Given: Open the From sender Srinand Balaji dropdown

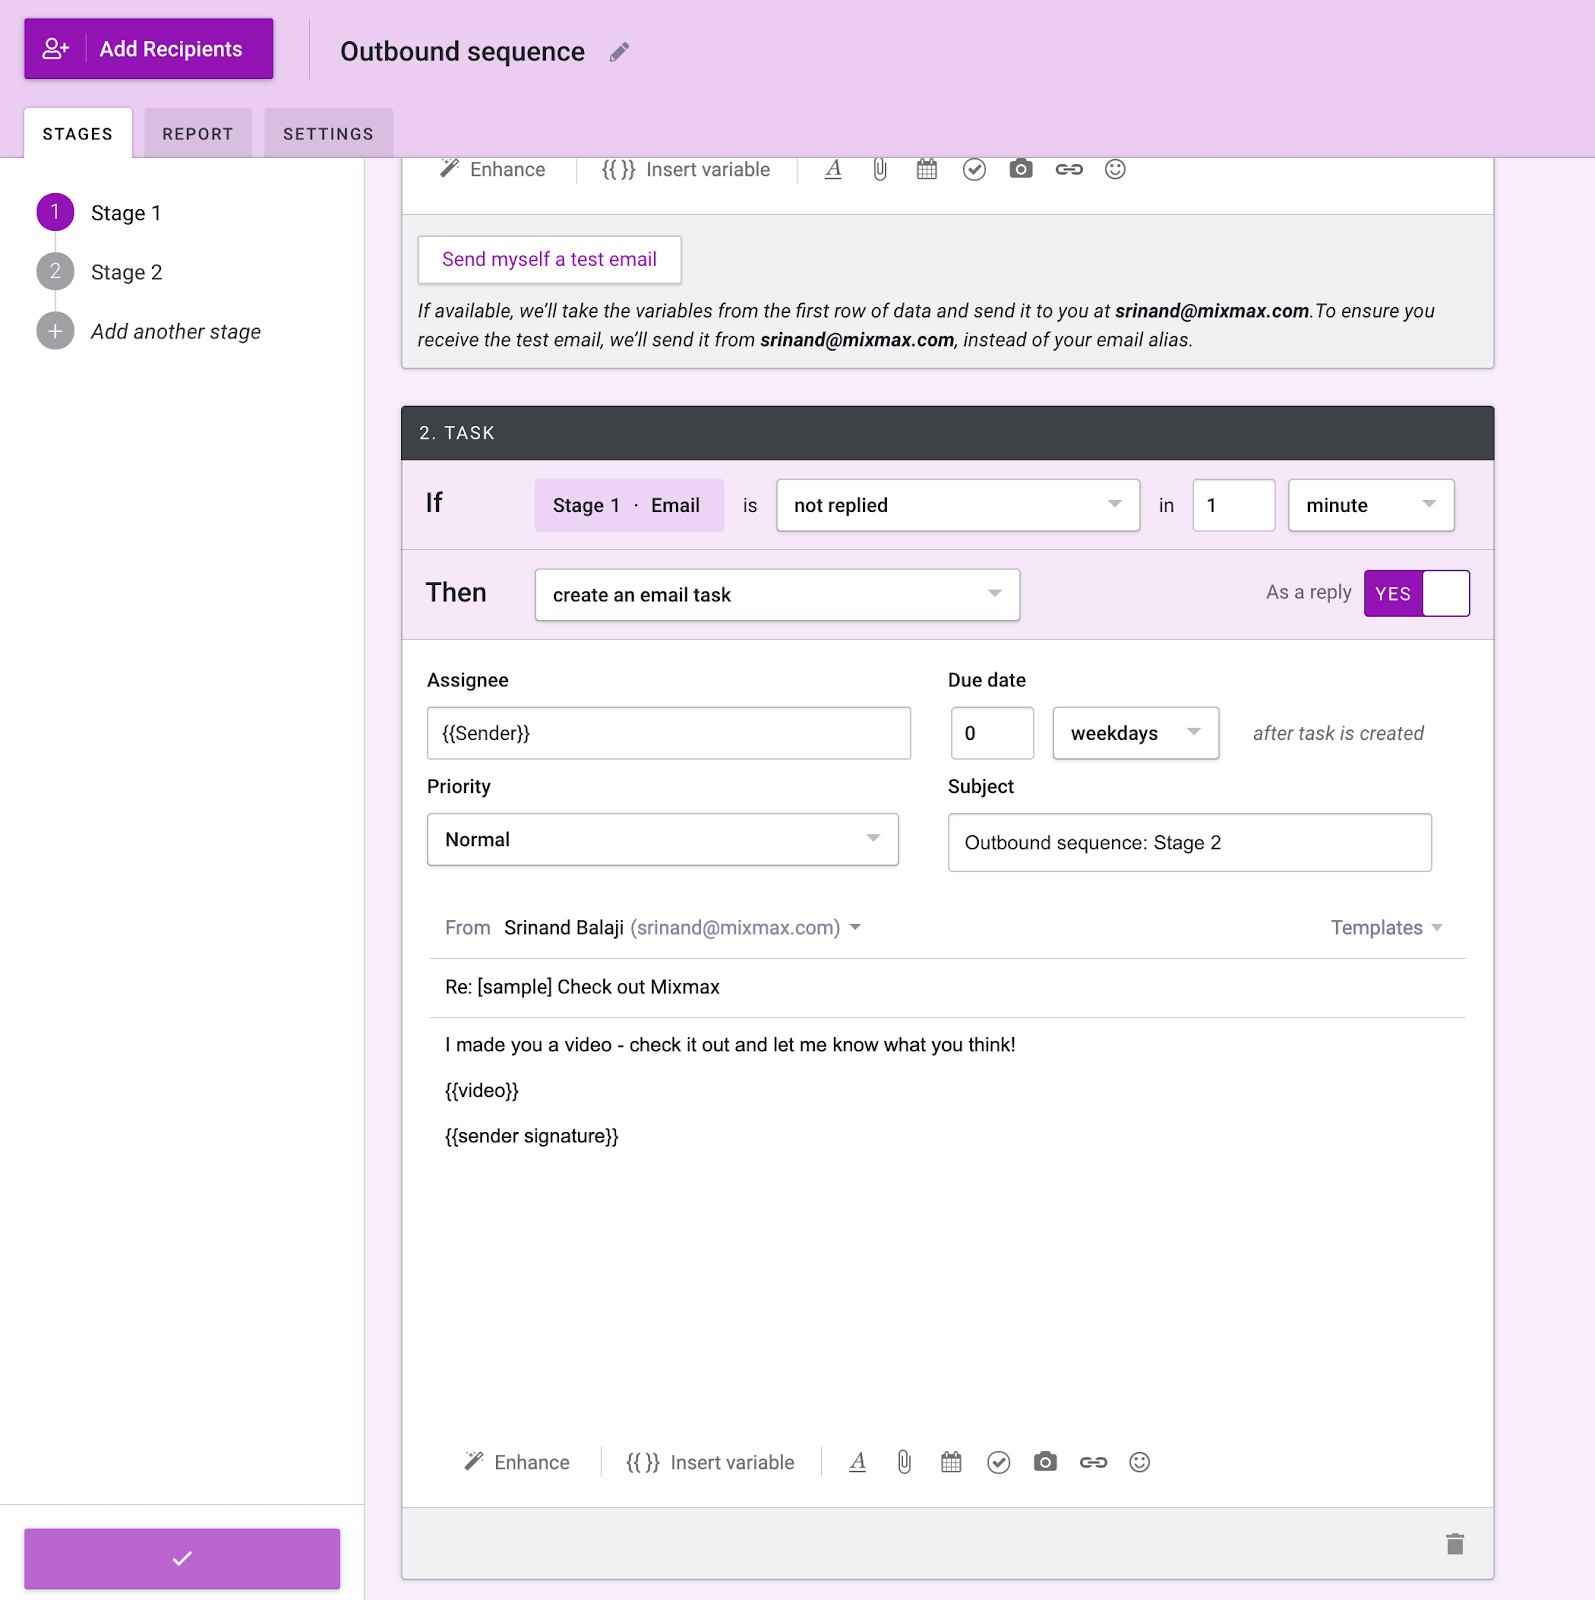Looking at the screenshot, I should (682, 928).
